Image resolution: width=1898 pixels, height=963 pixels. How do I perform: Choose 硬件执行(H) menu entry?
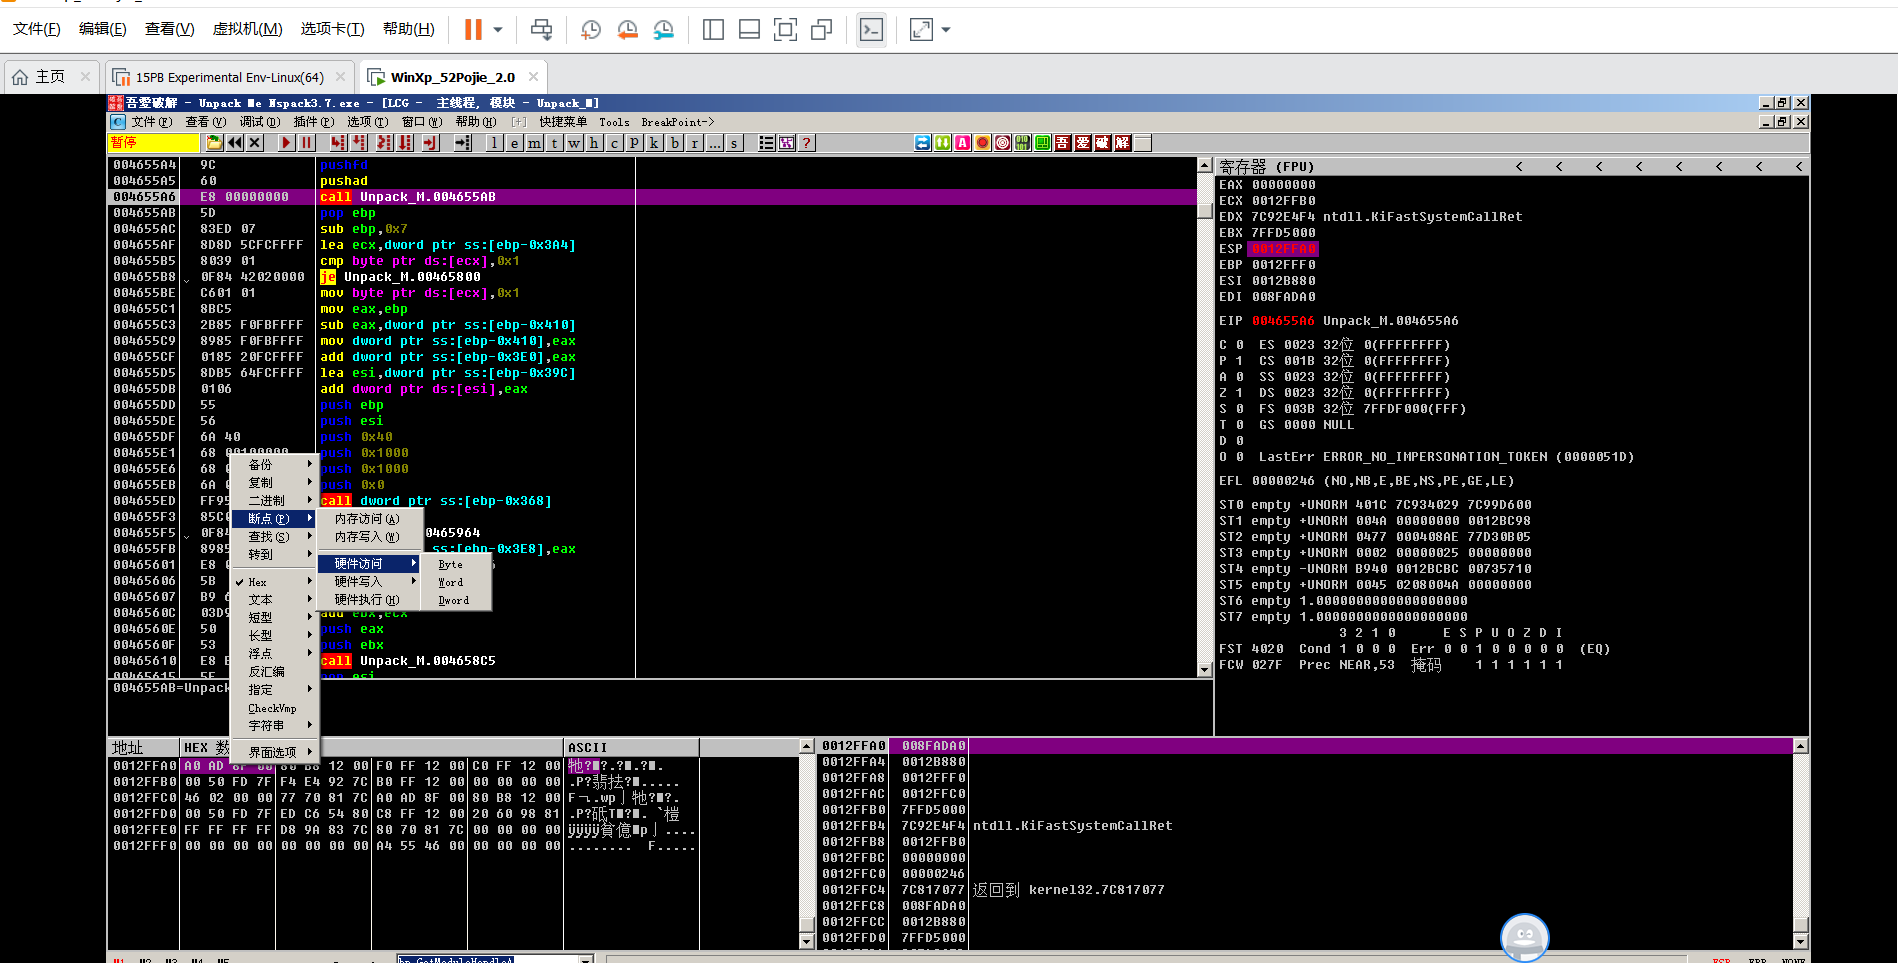click(x=368, y=599)
